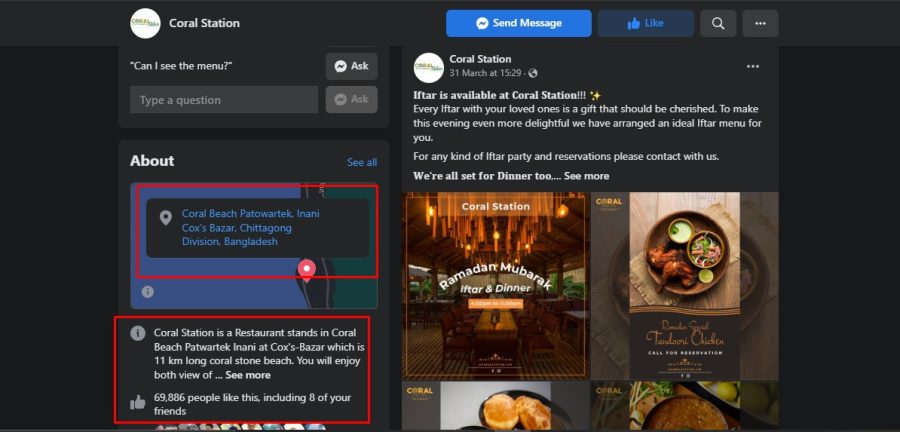Ask "Can I see the menu?" question
This screenshot has width=900, height=432.
tap(351, 66)
